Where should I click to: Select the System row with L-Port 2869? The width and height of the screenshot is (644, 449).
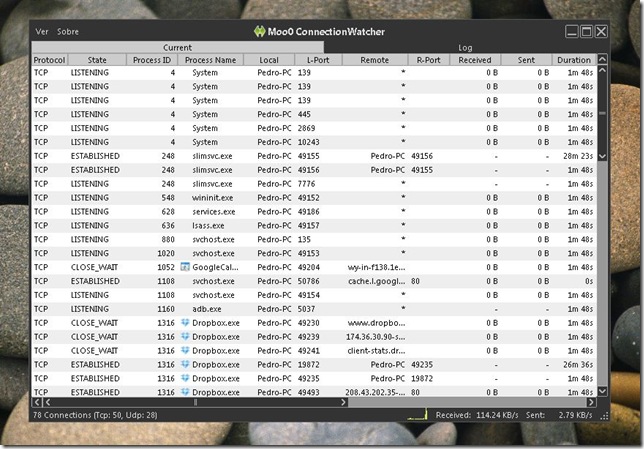tap(314, 128)
